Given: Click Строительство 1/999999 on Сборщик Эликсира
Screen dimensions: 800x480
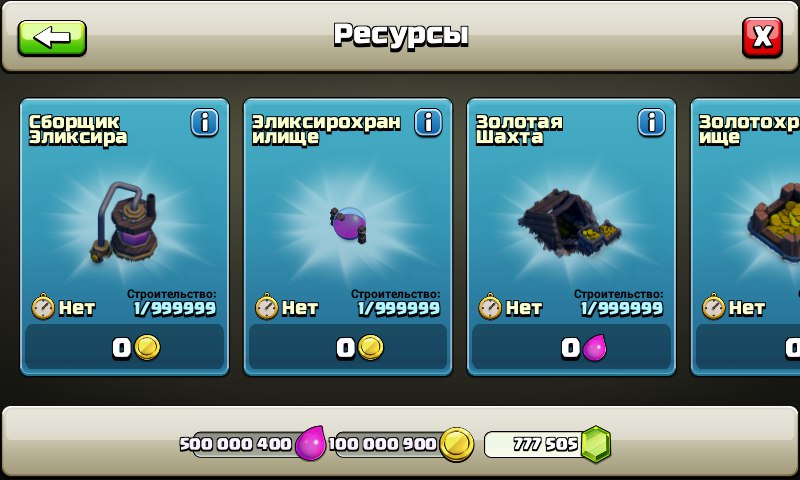Looking at the screenshot, I should click(172, 303).
